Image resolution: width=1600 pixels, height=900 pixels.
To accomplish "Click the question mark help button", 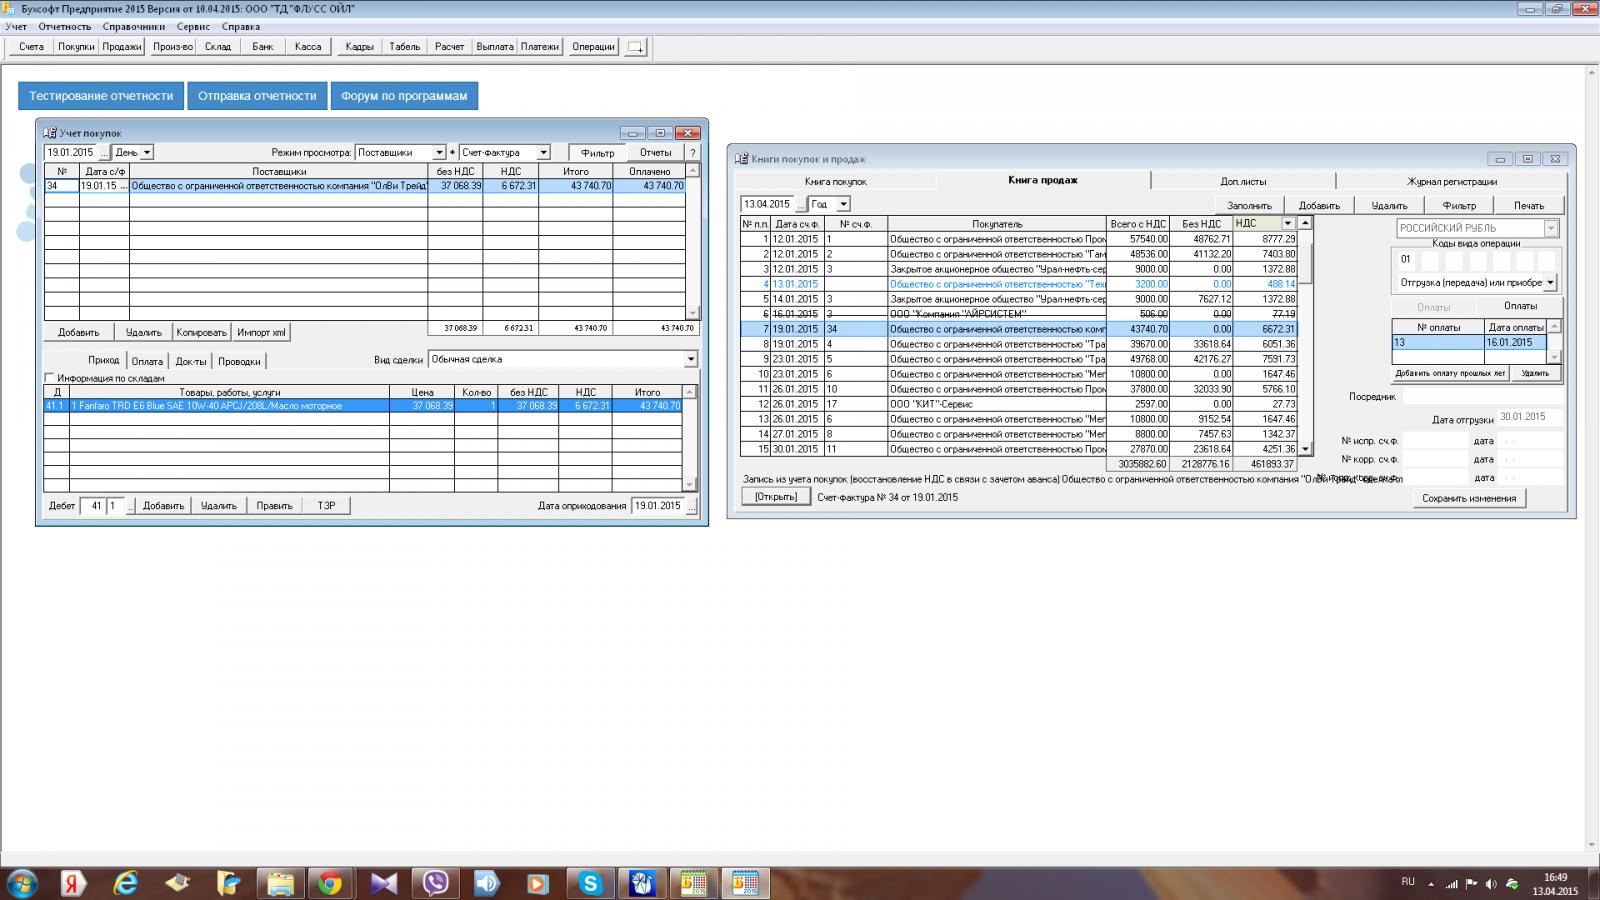I will click(693, 153).
